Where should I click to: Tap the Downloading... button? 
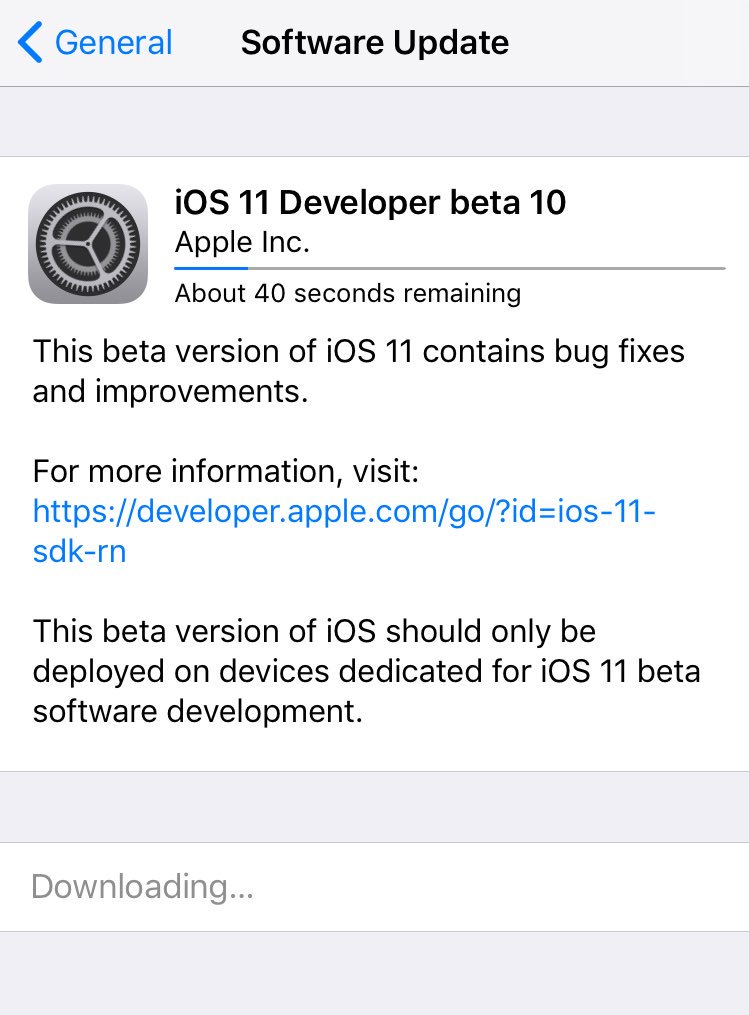pos(142,887)
